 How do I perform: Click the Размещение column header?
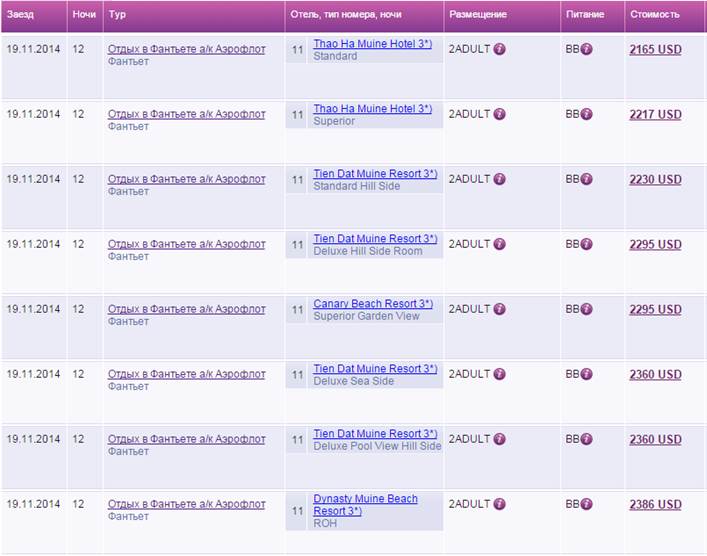pyautogui.click(x=477, y=15)
